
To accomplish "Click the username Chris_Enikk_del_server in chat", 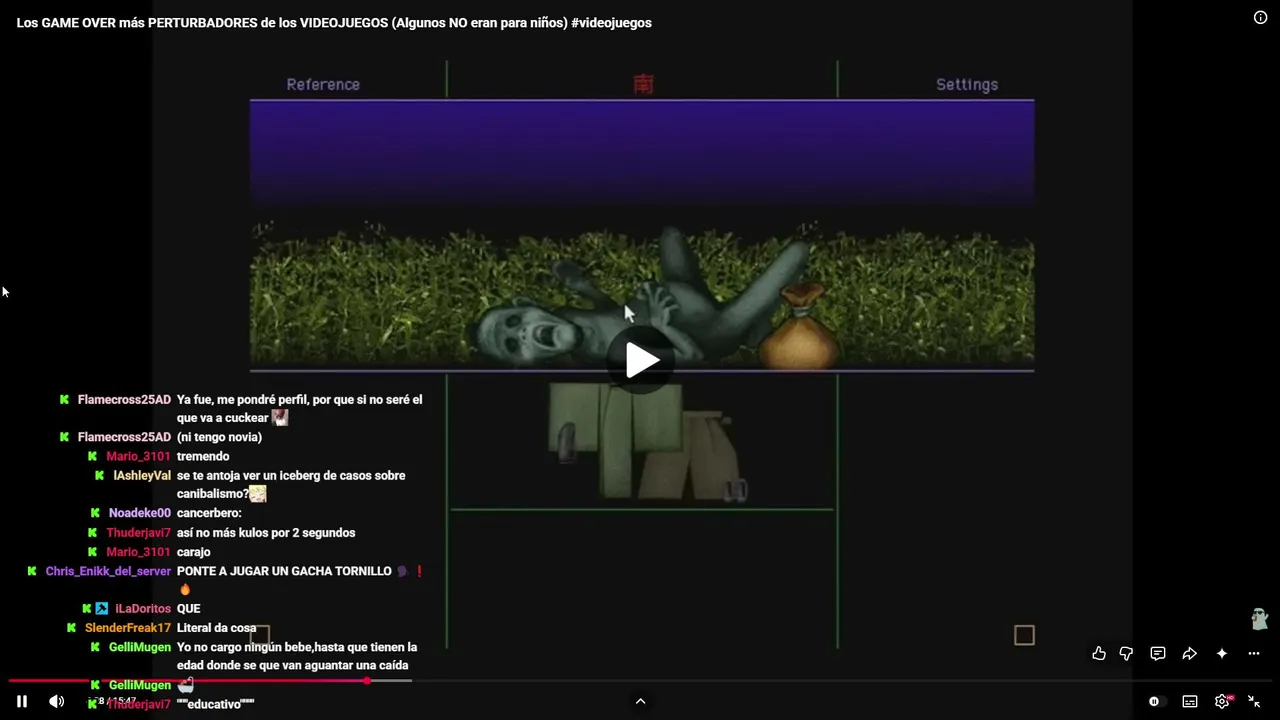I will coord(108,572).
